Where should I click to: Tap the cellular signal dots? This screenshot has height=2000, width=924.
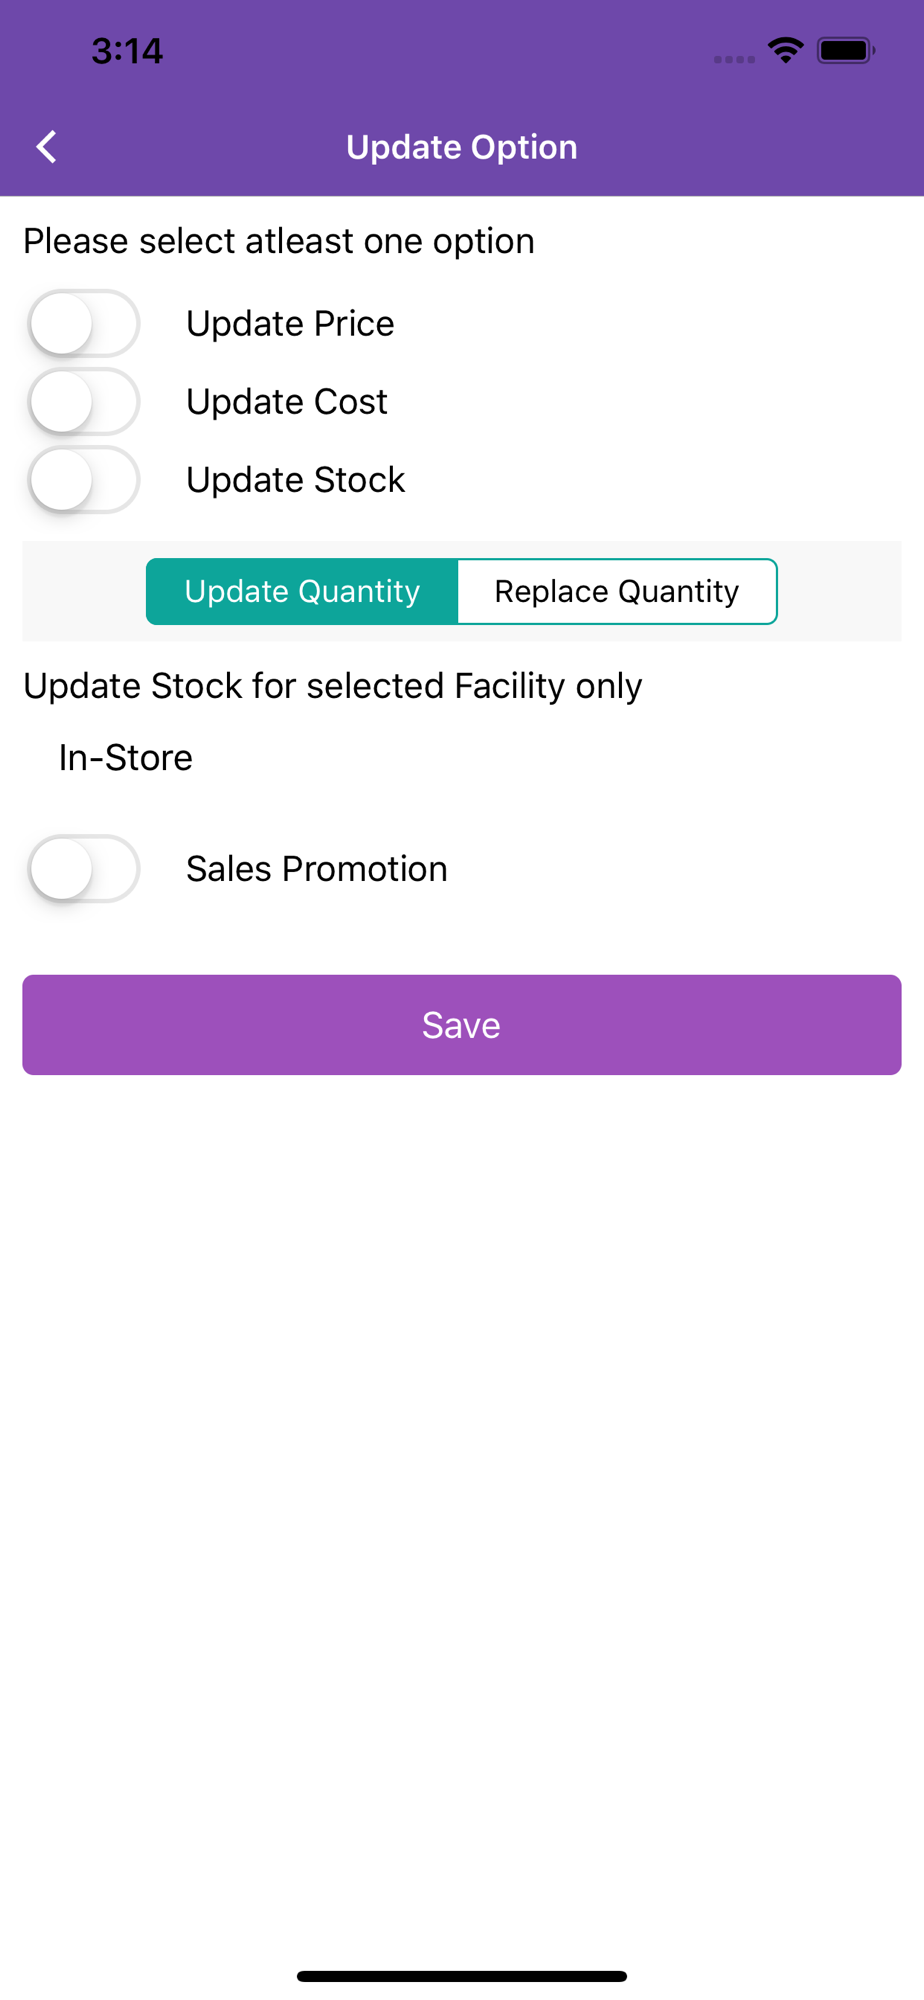coord(734,60)
